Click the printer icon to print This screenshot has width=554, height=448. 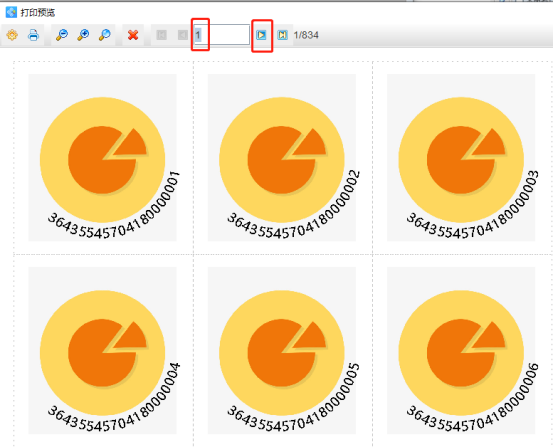click(33, 35)
